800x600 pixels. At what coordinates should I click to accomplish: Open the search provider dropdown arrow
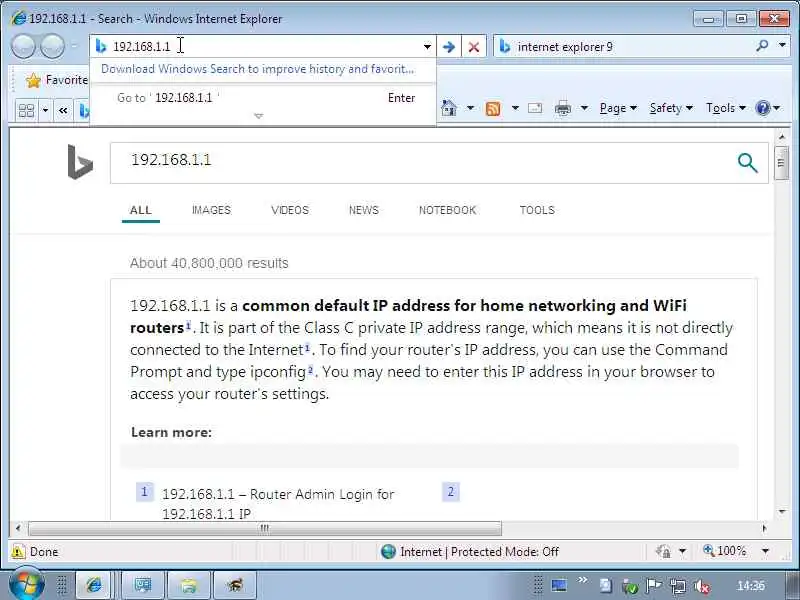[782, 45]
